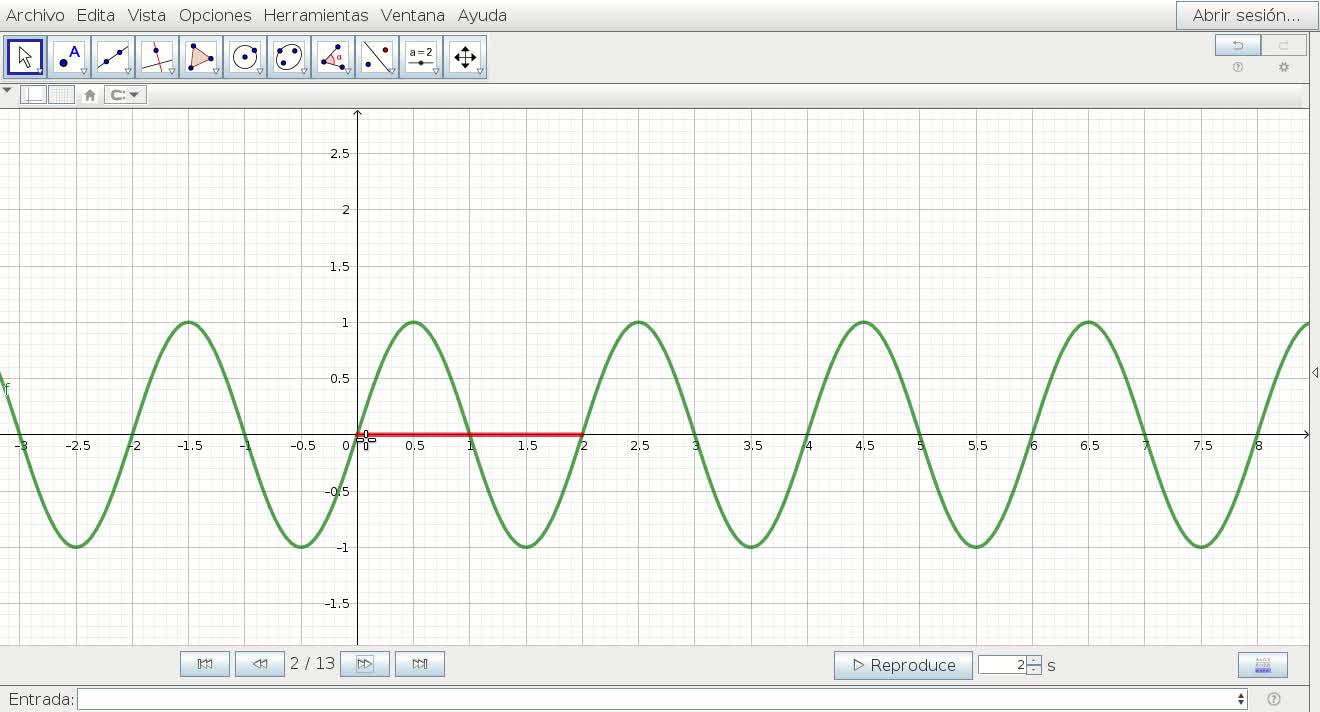This screenshot has height=712, width=1320.
Task: Collapse the style bar triangle
Action: click(7, 91)
